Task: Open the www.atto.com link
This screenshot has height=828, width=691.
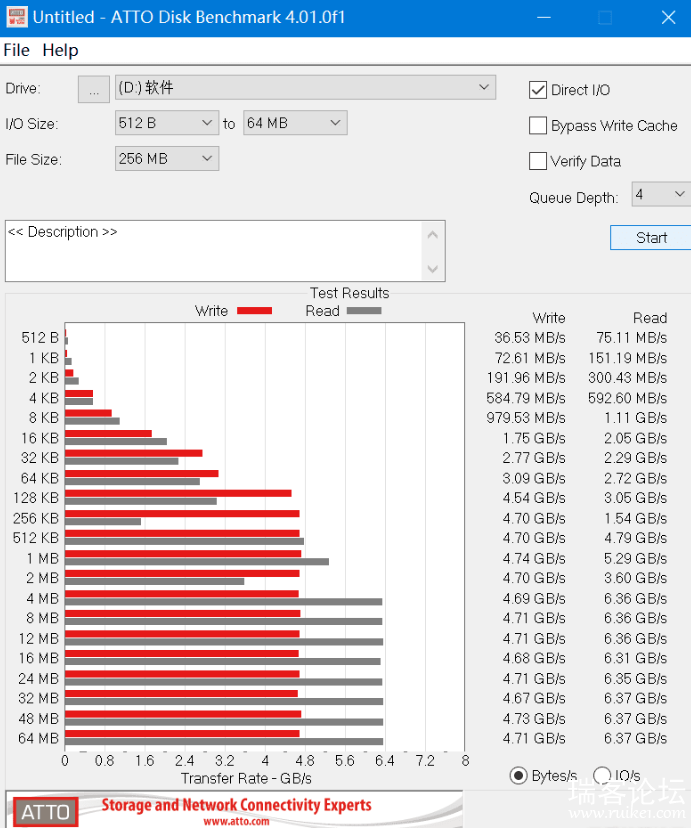Action: point(236,822)
